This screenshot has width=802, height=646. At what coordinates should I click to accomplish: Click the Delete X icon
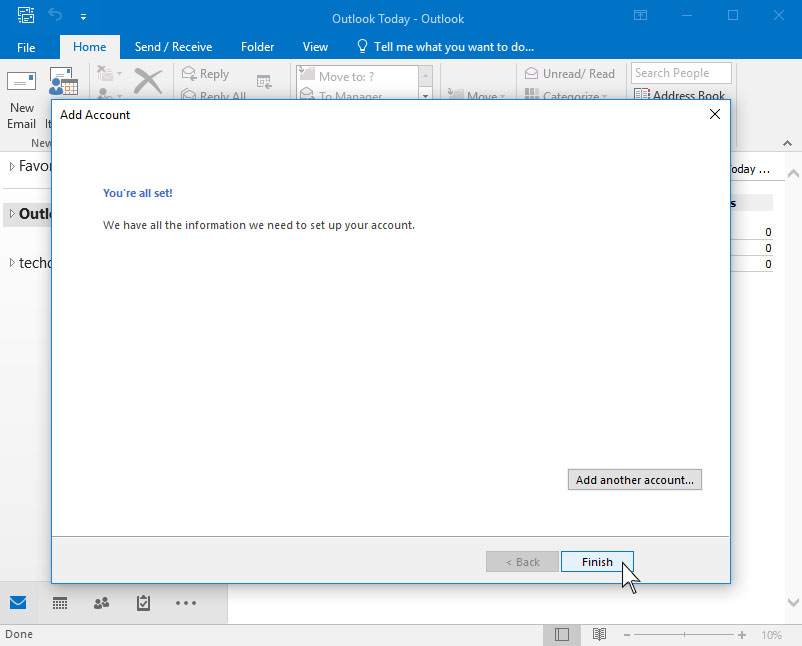pyautogui.click(x=148, y=82)
